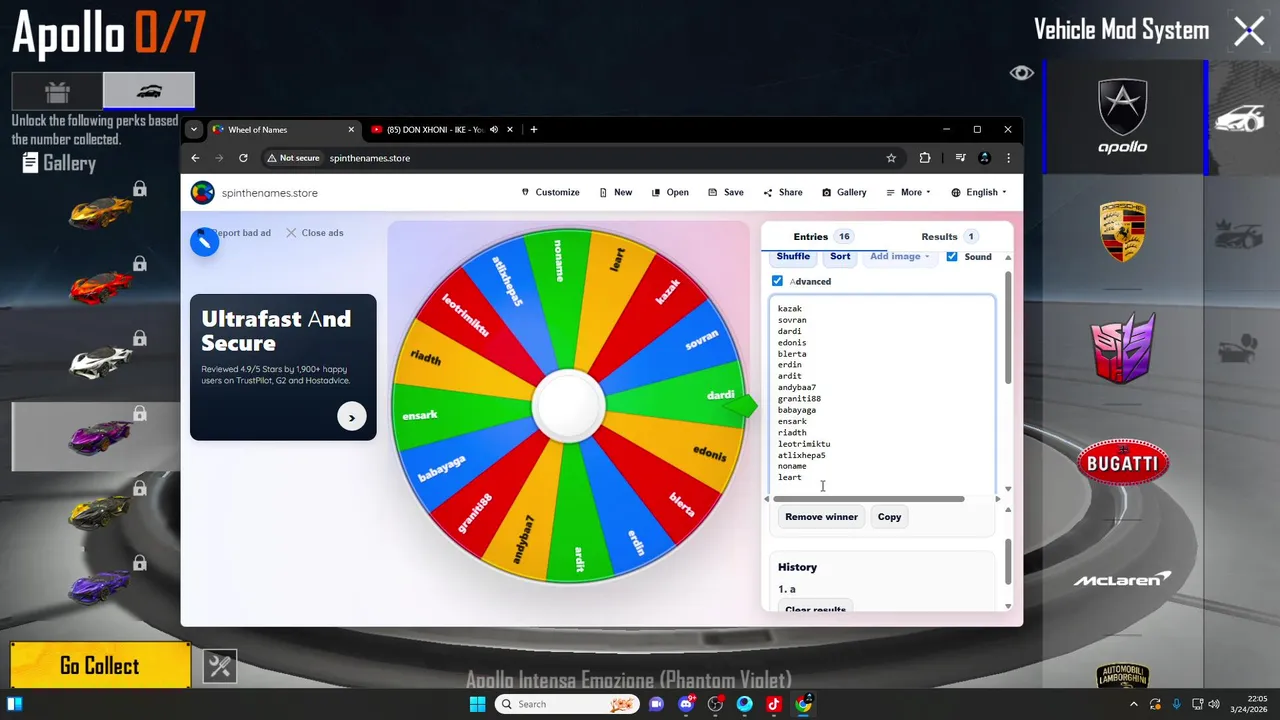This screenshot has height=720, width=1280.
Task: Select the Apollo brand logo
Action: pos(1123,117)
